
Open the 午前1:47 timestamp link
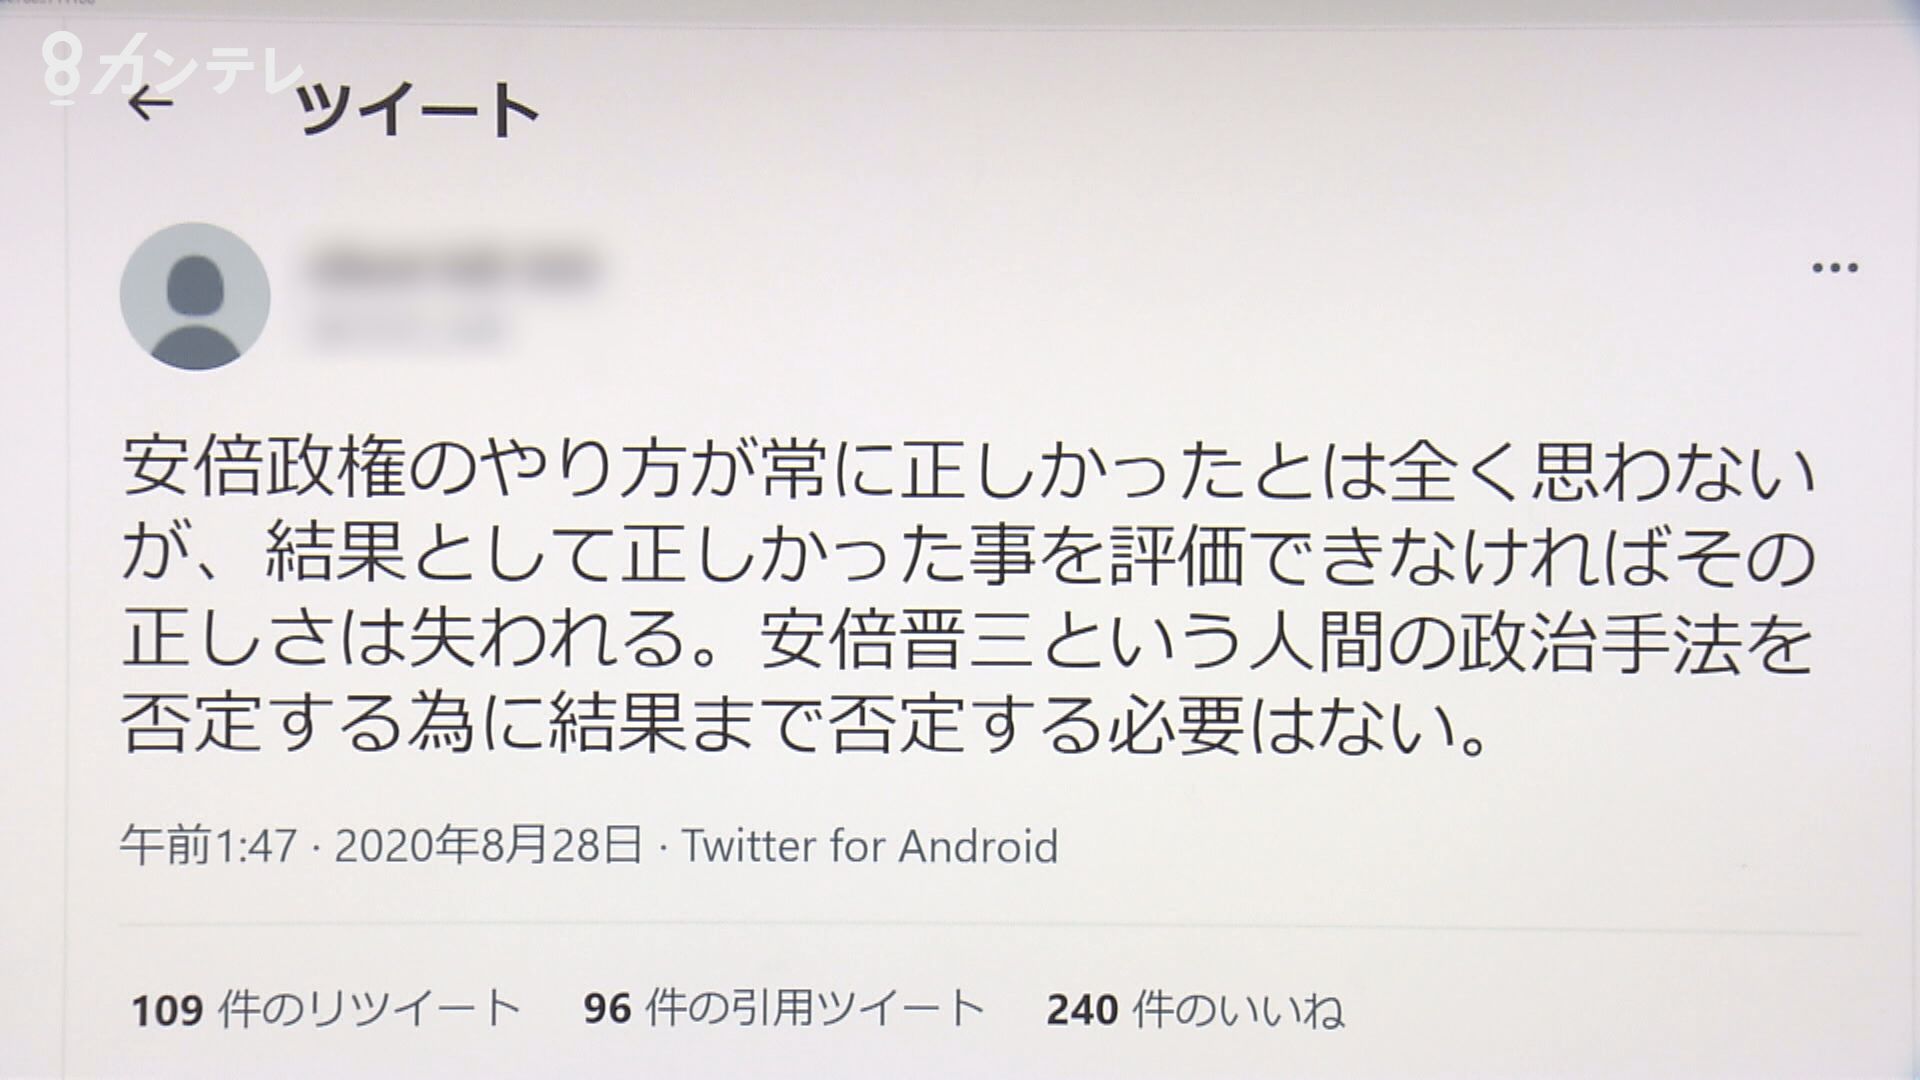tap(209, 846)
